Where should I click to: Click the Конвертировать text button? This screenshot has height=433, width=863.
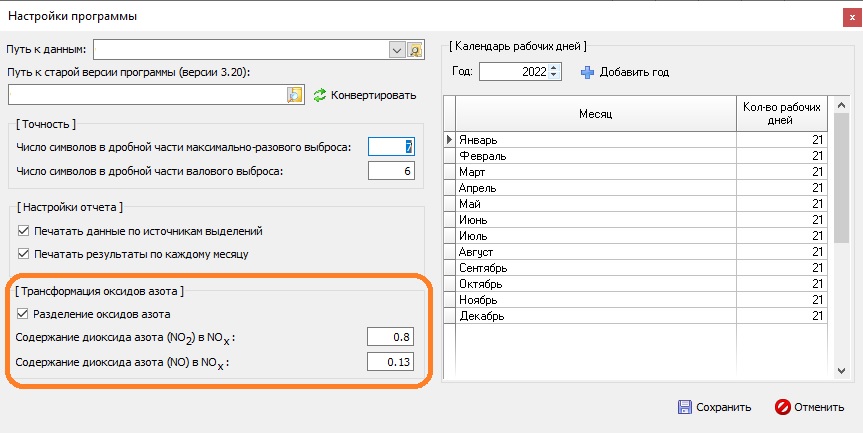click(376, 95)
